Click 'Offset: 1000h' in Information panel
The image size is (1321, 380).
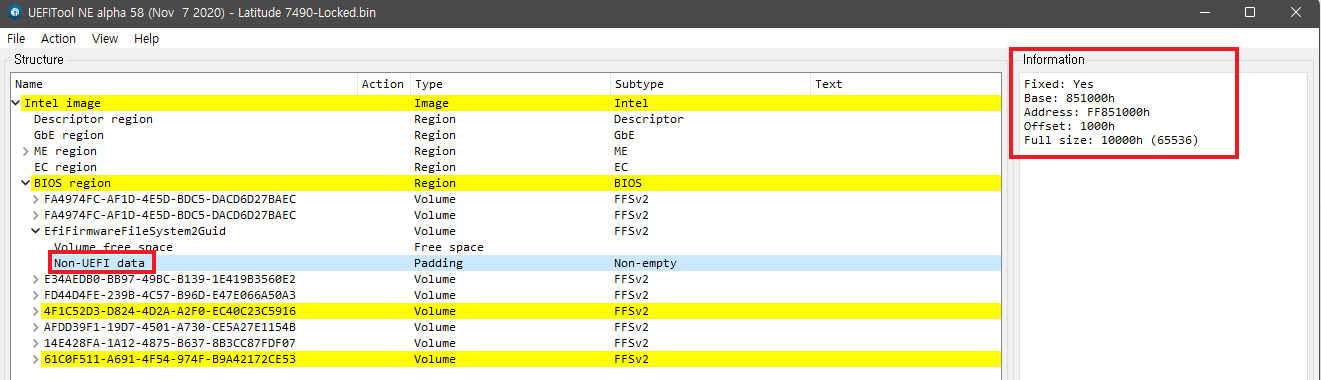pos(1070,126)
